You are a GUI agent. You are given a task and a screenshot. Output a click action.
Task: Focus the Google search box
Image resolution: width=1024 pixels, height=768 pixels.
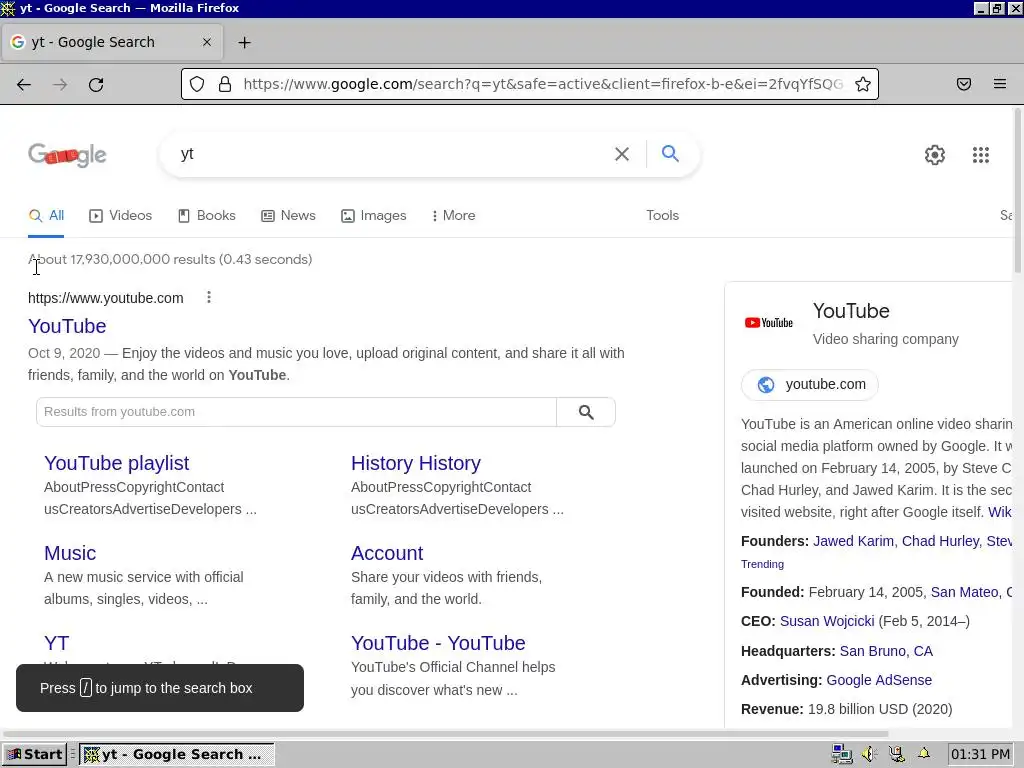392,154
